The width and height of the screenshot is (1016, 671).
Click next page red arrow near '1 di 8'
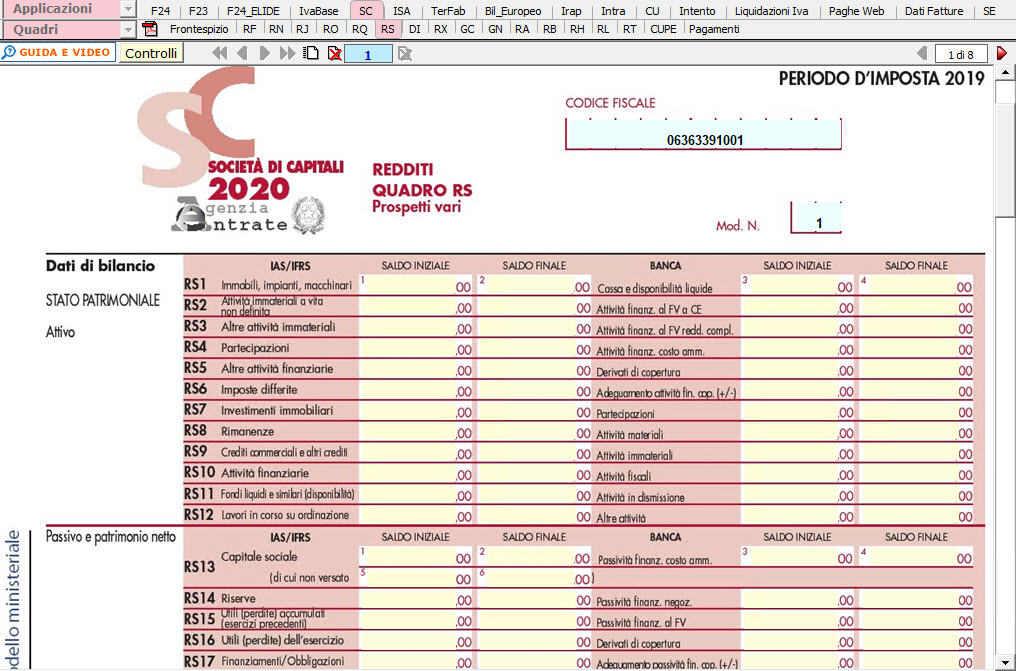pyautogui.click(x=1002, y=54)
